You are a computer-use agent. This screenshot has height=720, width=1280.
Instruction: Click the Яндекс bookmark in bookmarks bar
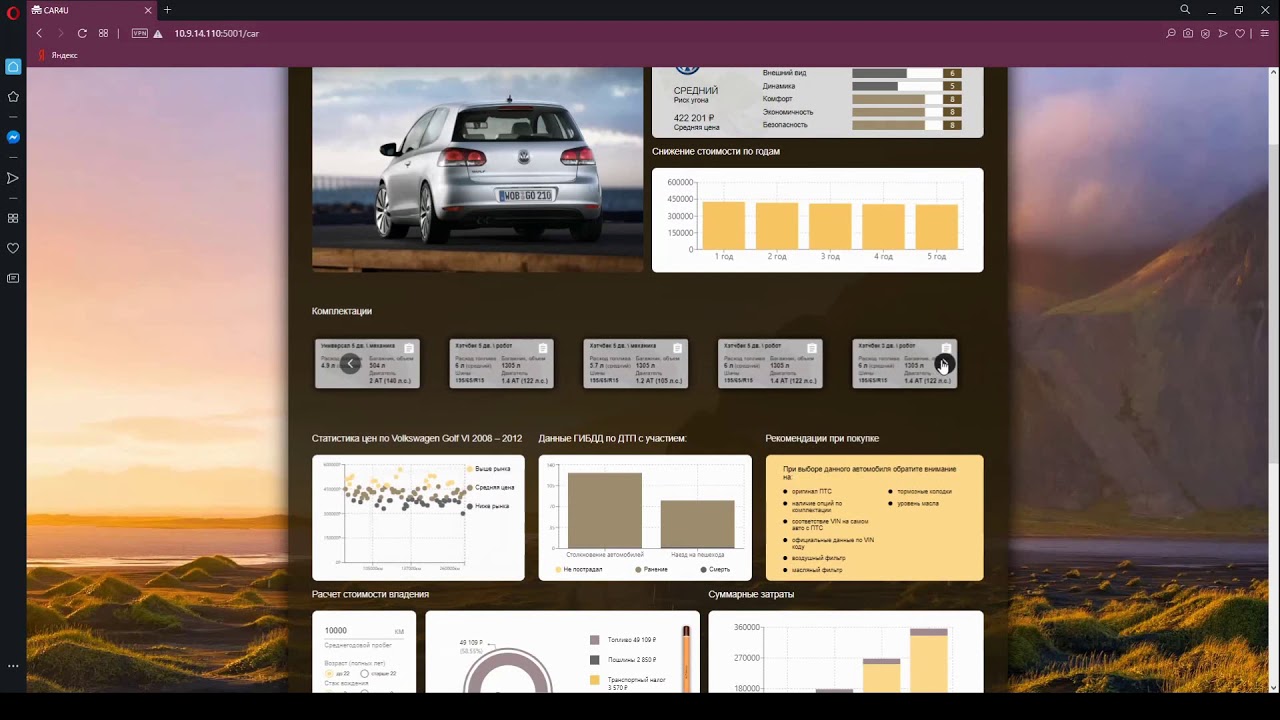pyautogui.click(x=58, y=55)
